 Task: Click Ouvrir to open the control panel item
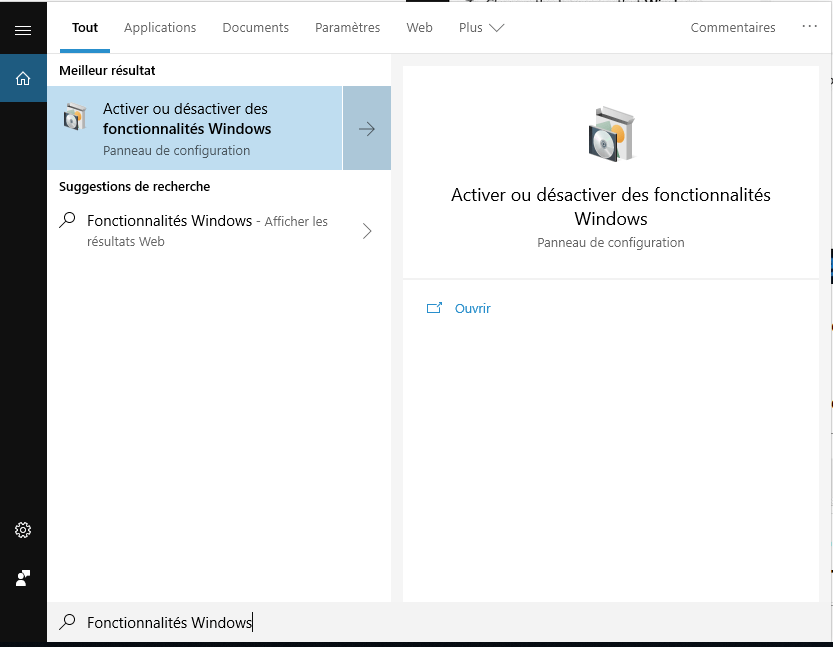click(472, 309)
